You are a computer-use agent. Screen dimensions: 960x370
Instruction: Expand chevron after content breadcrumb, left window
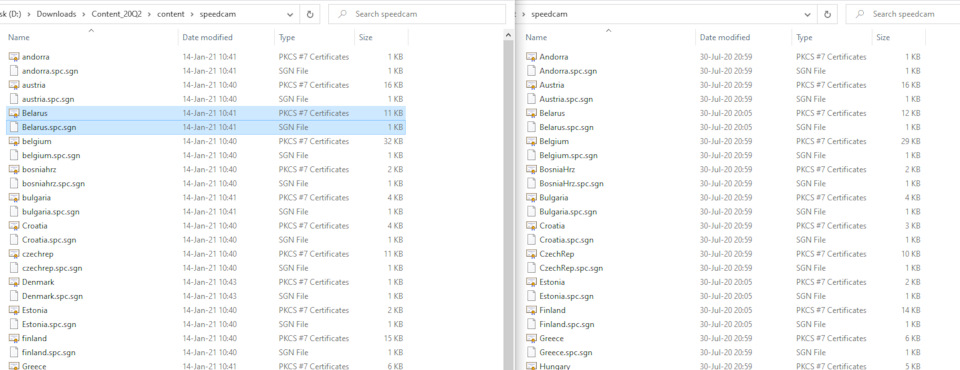point(191,14)
